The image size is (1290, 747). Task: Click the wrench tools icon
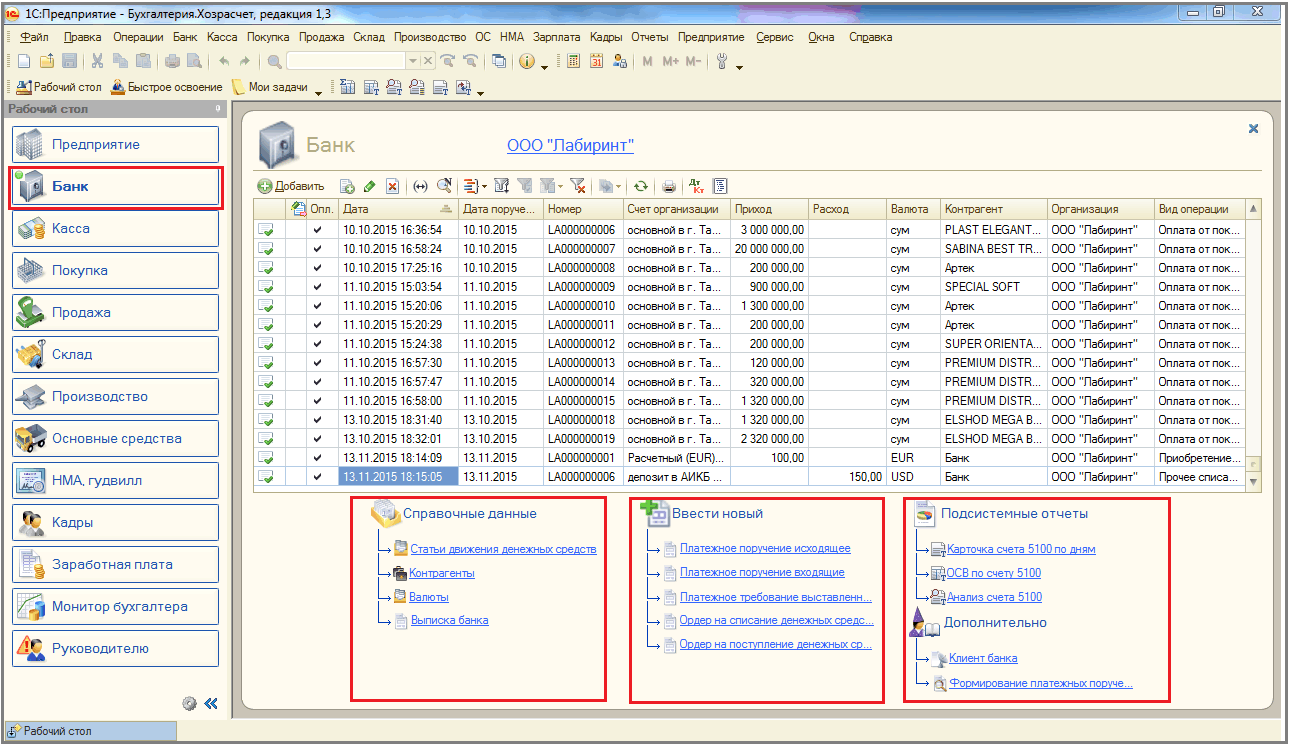coord(723,61)
